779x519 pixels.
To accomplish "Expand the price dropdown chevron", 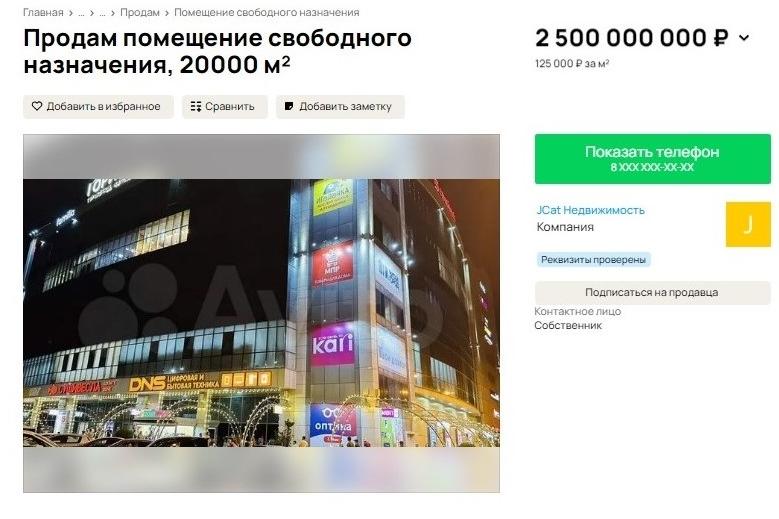I will pos(744,38).
